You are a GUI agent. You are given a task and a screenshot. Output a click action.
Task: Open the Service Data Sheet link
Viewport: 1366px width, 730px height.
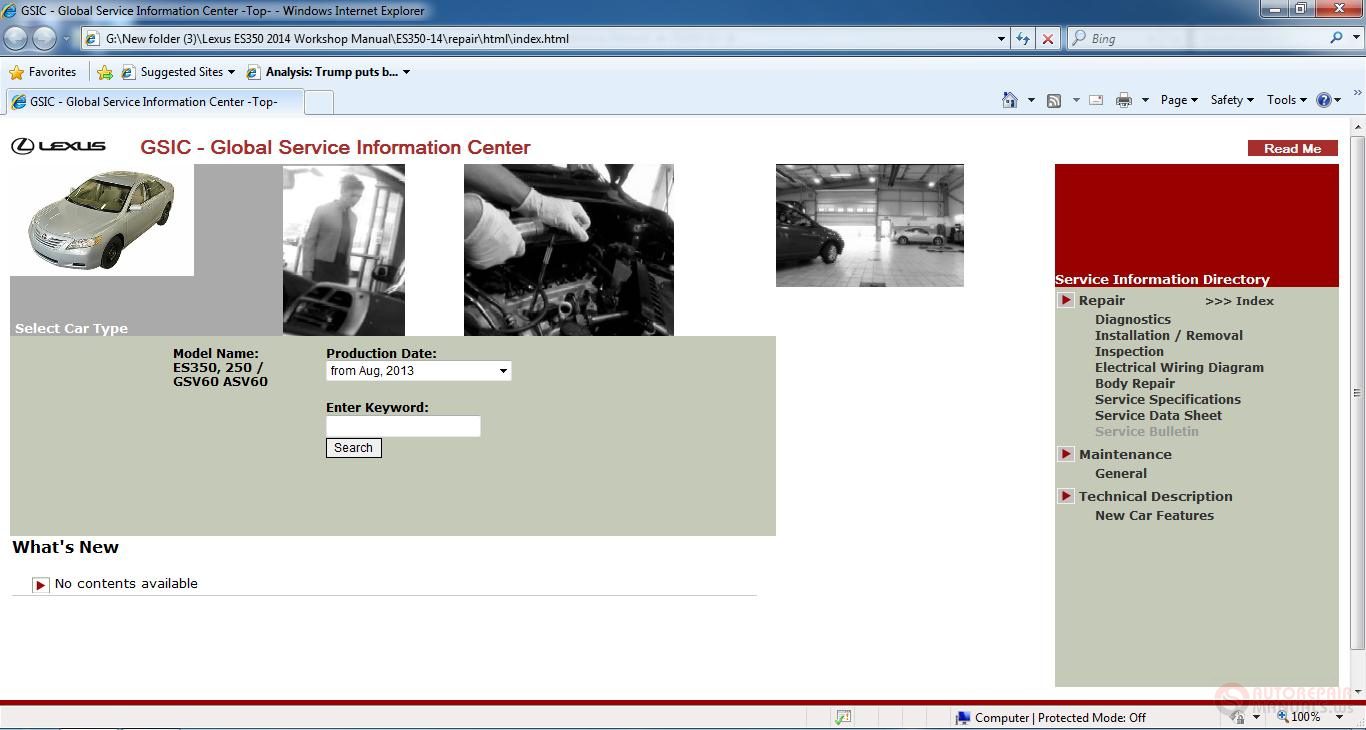click(x=1158, y=416)
